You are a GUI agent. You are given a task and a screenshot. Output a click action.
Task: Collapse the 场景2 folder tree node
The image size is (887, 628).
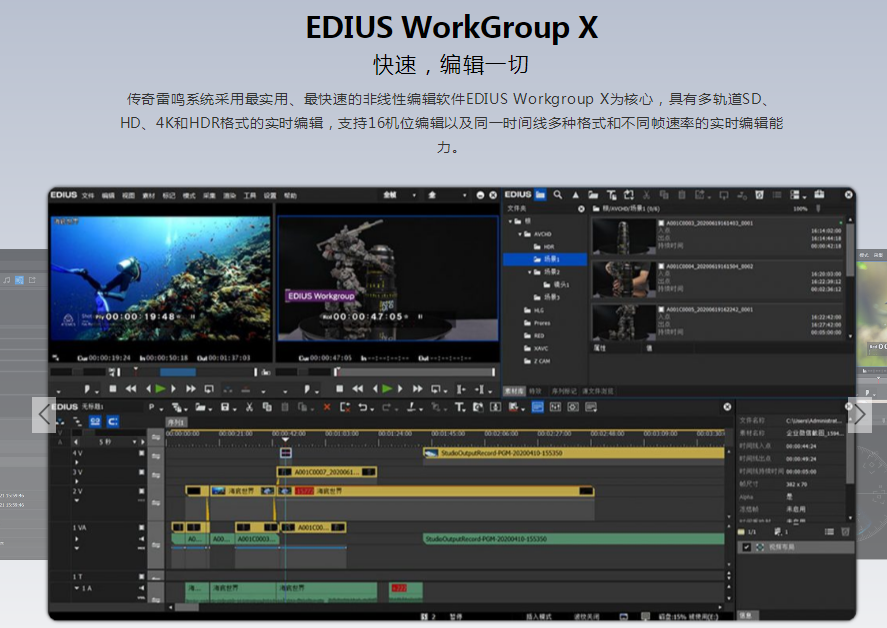click(x=530, y=272)
